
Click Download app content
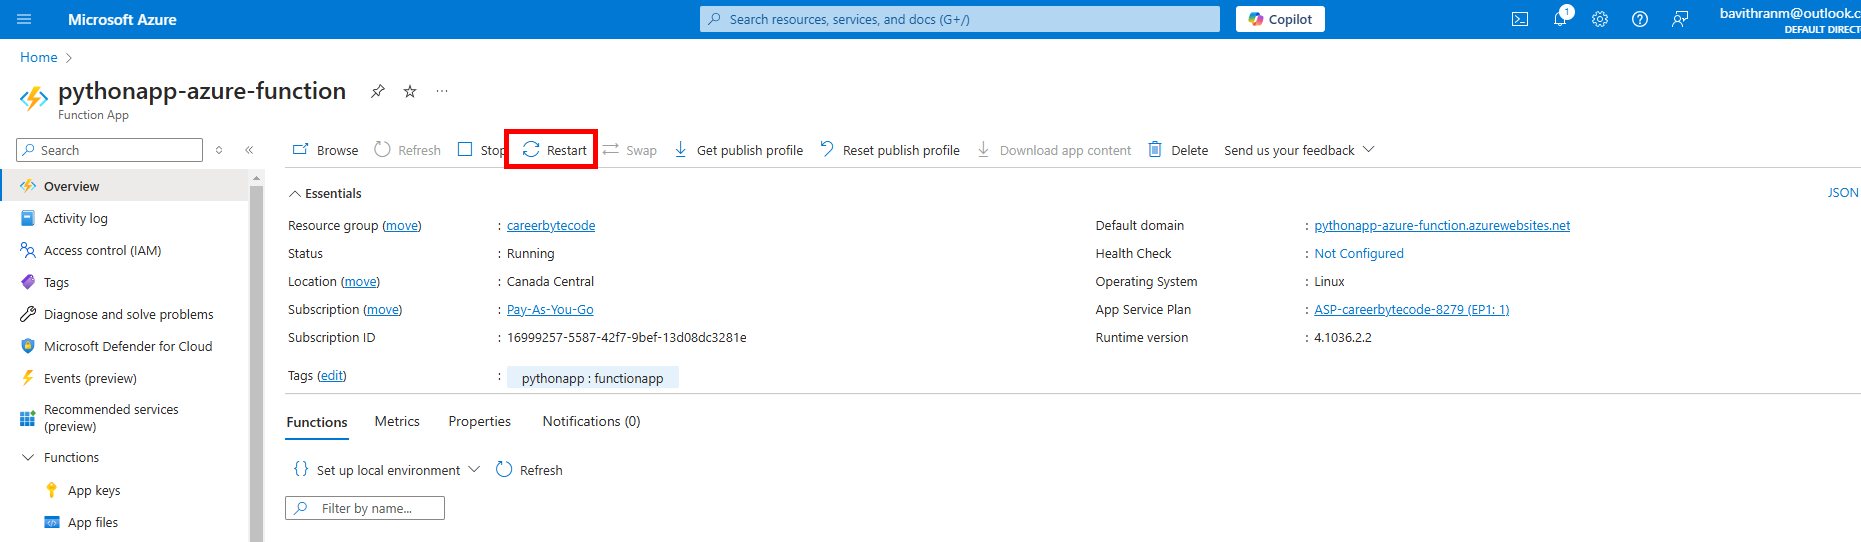click(x=1054, y=150)
